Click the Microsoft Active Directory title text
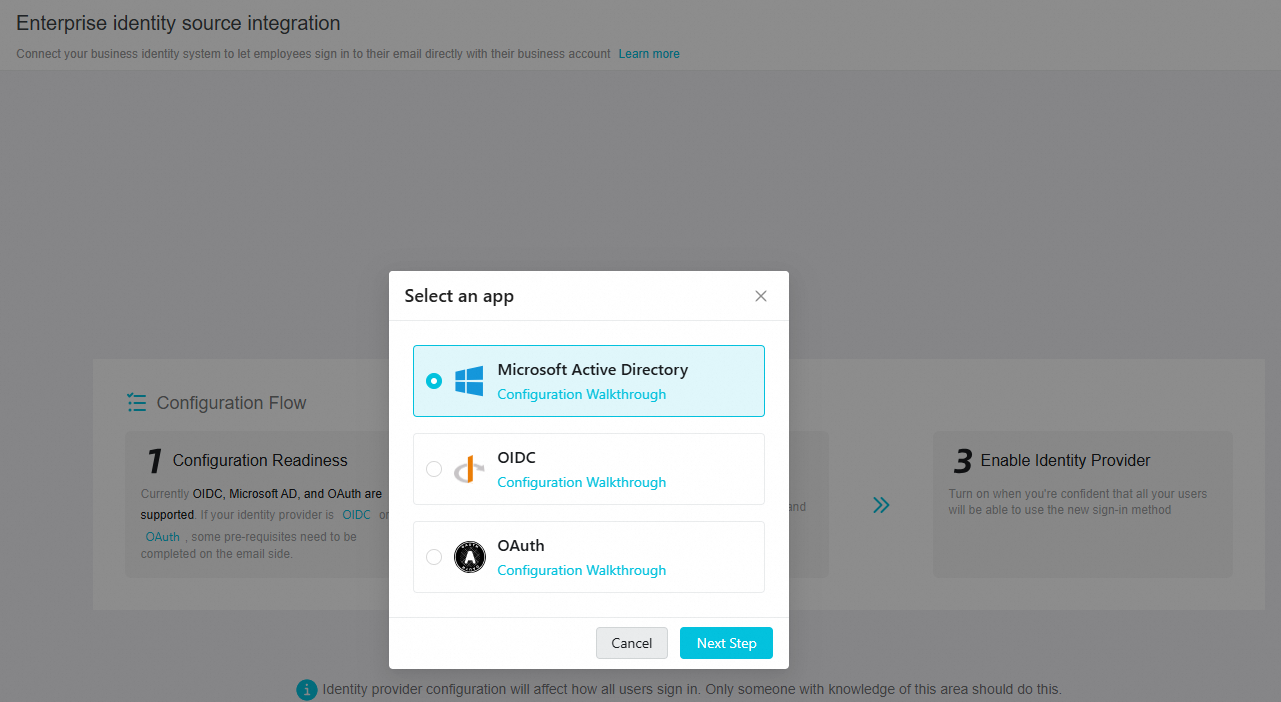This screenshot has width=1281, height=702. coord(593,370)
